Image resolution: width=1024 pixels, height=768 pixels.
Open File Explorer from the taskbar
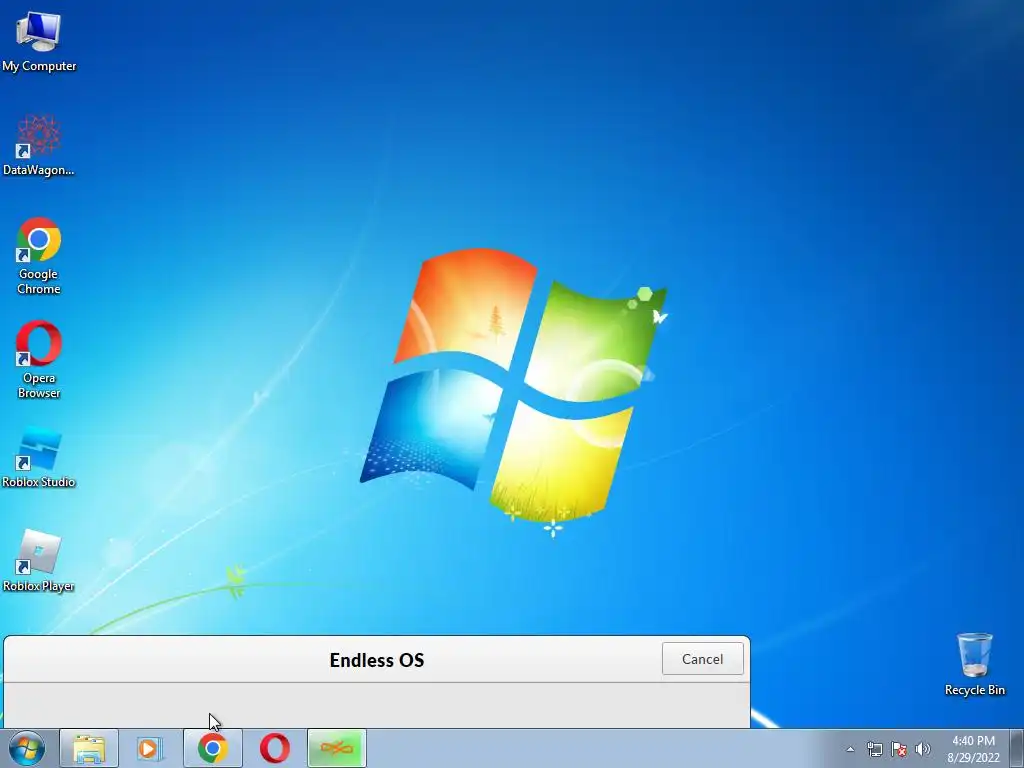(x=89, y=748)
